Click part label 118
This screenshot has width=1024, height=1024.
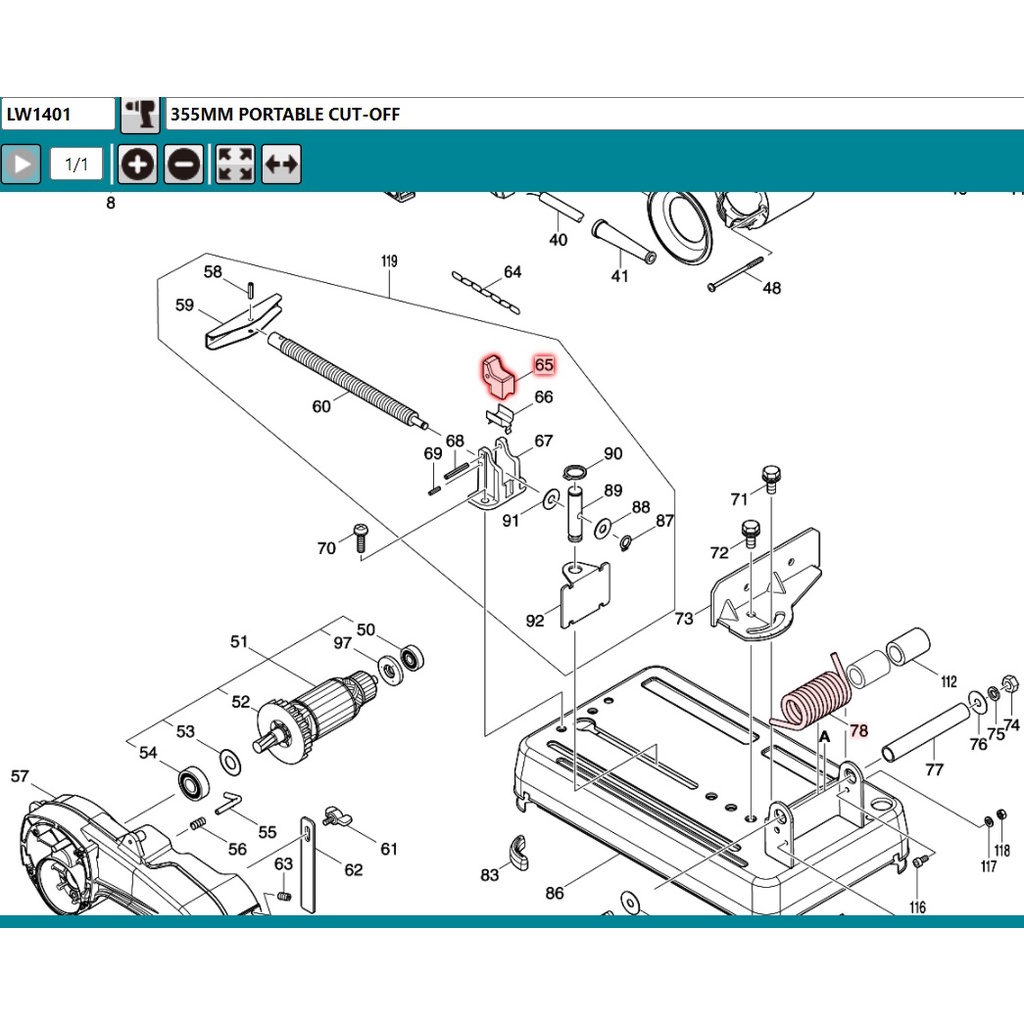(x=1002, y=850)
